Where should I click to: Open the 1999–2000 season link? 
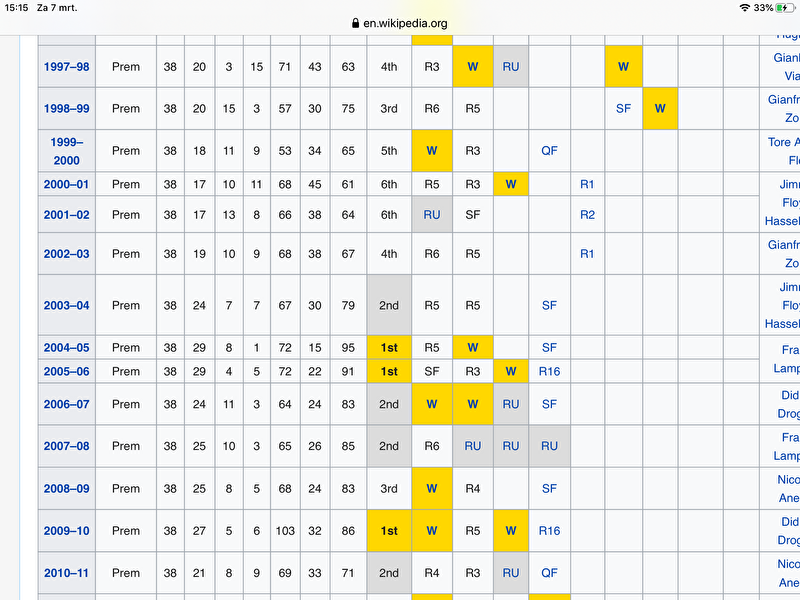click(x=66, y=151)
